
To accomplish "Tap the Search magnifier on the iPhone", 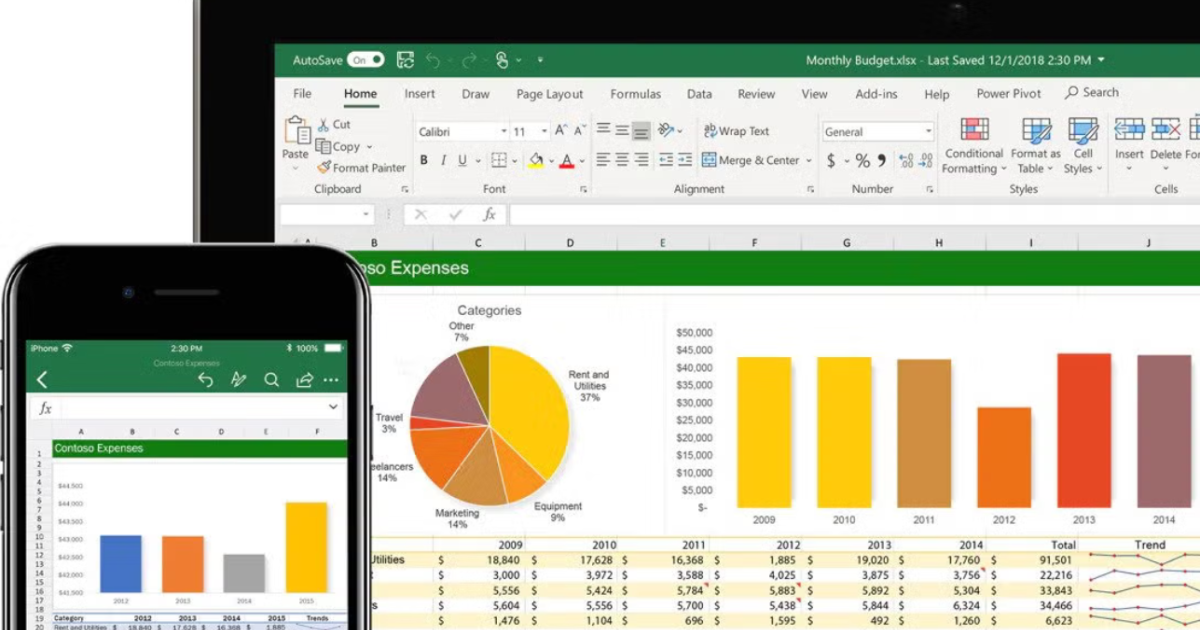I will [271, 380].
